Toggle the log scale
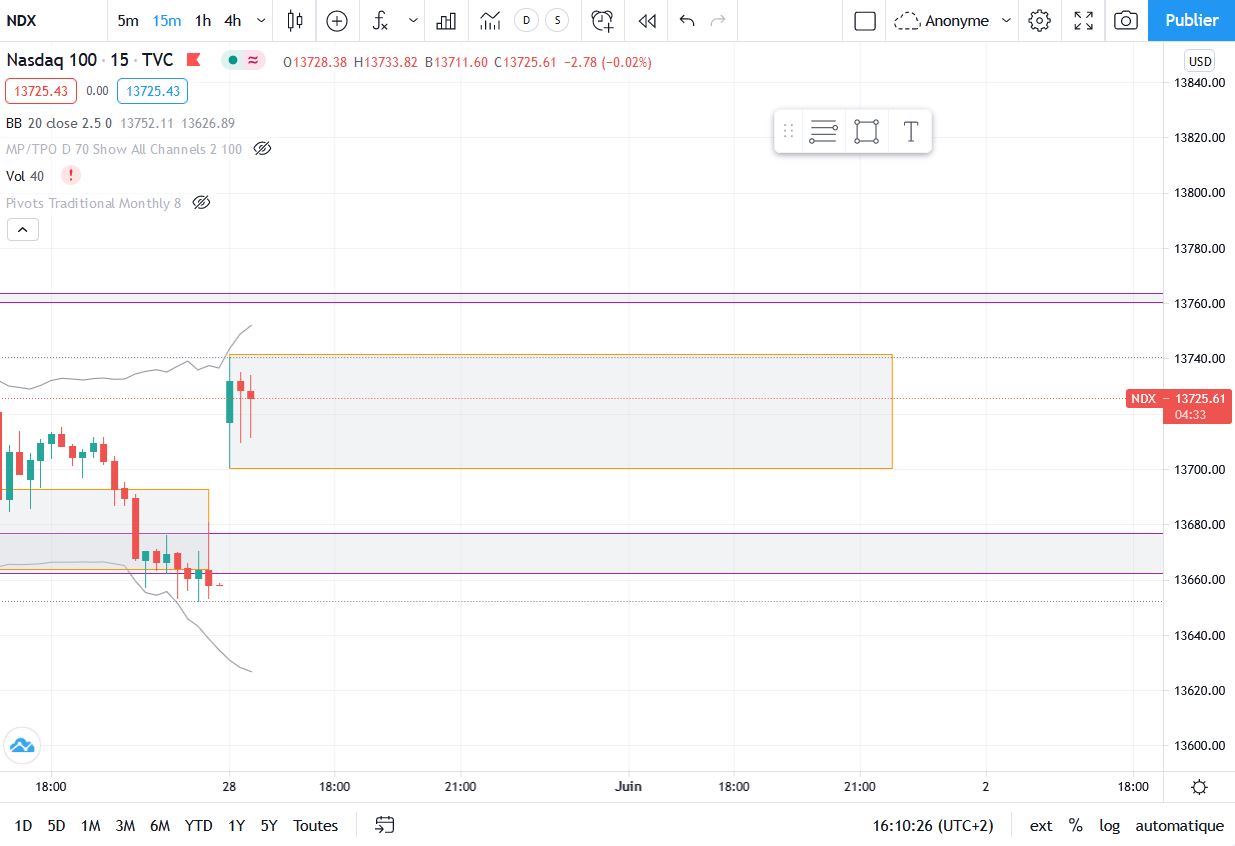The image size is (1235, 846). pos(1109,826)
